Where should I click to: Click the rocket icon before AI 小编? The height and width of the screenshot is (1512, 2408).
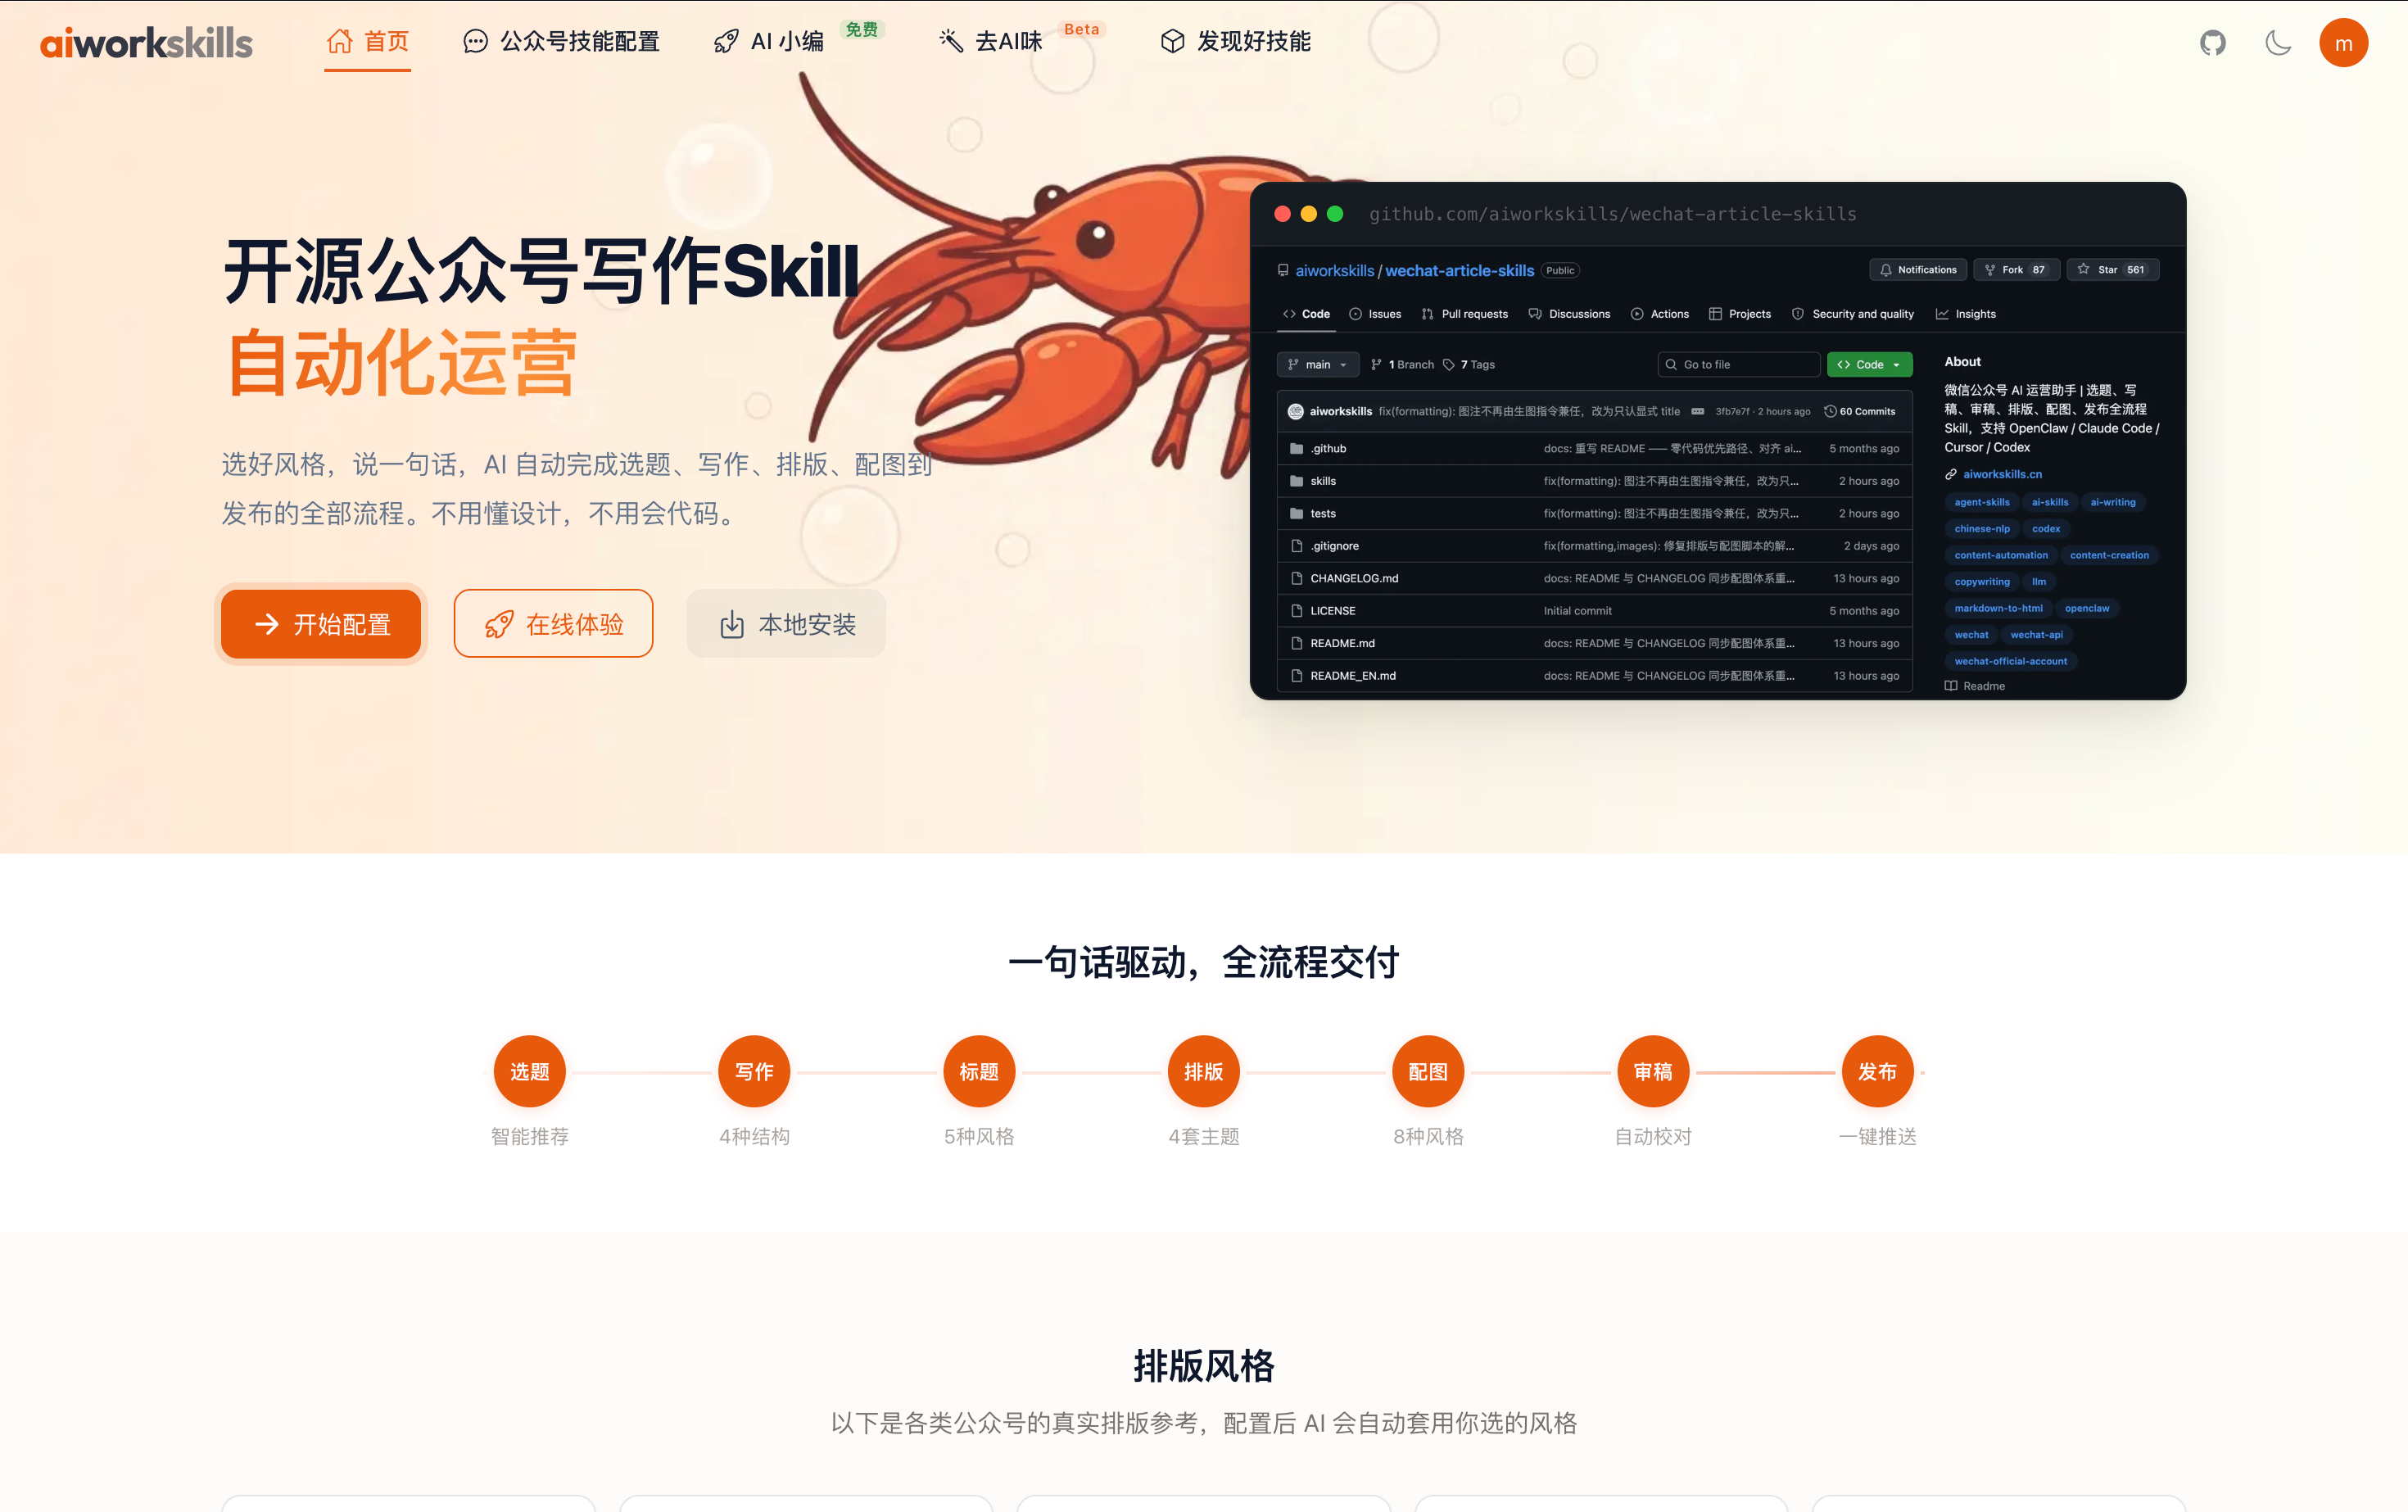pyautogui.click(x=726, y=42)
